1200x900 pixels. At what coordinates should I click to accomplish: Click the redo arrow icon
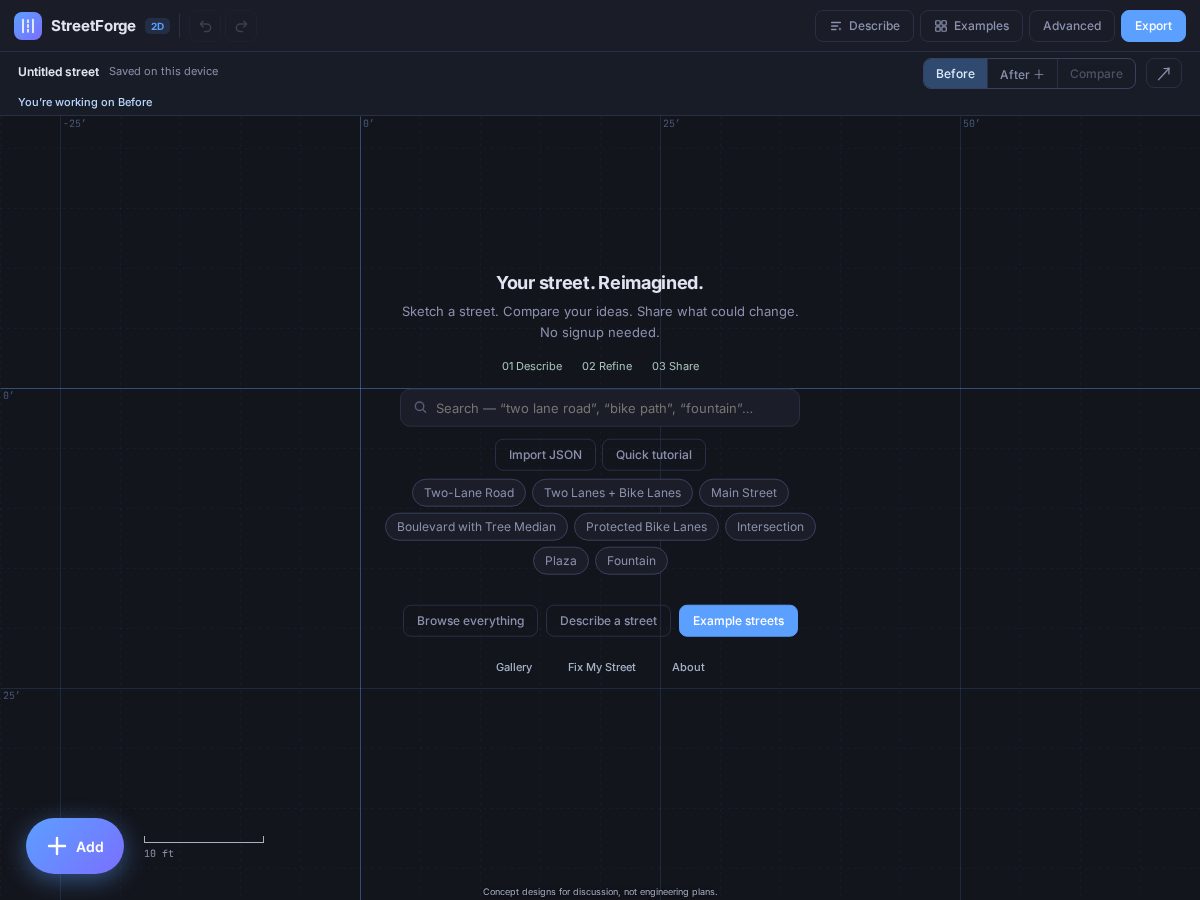[x=241, y=26]
